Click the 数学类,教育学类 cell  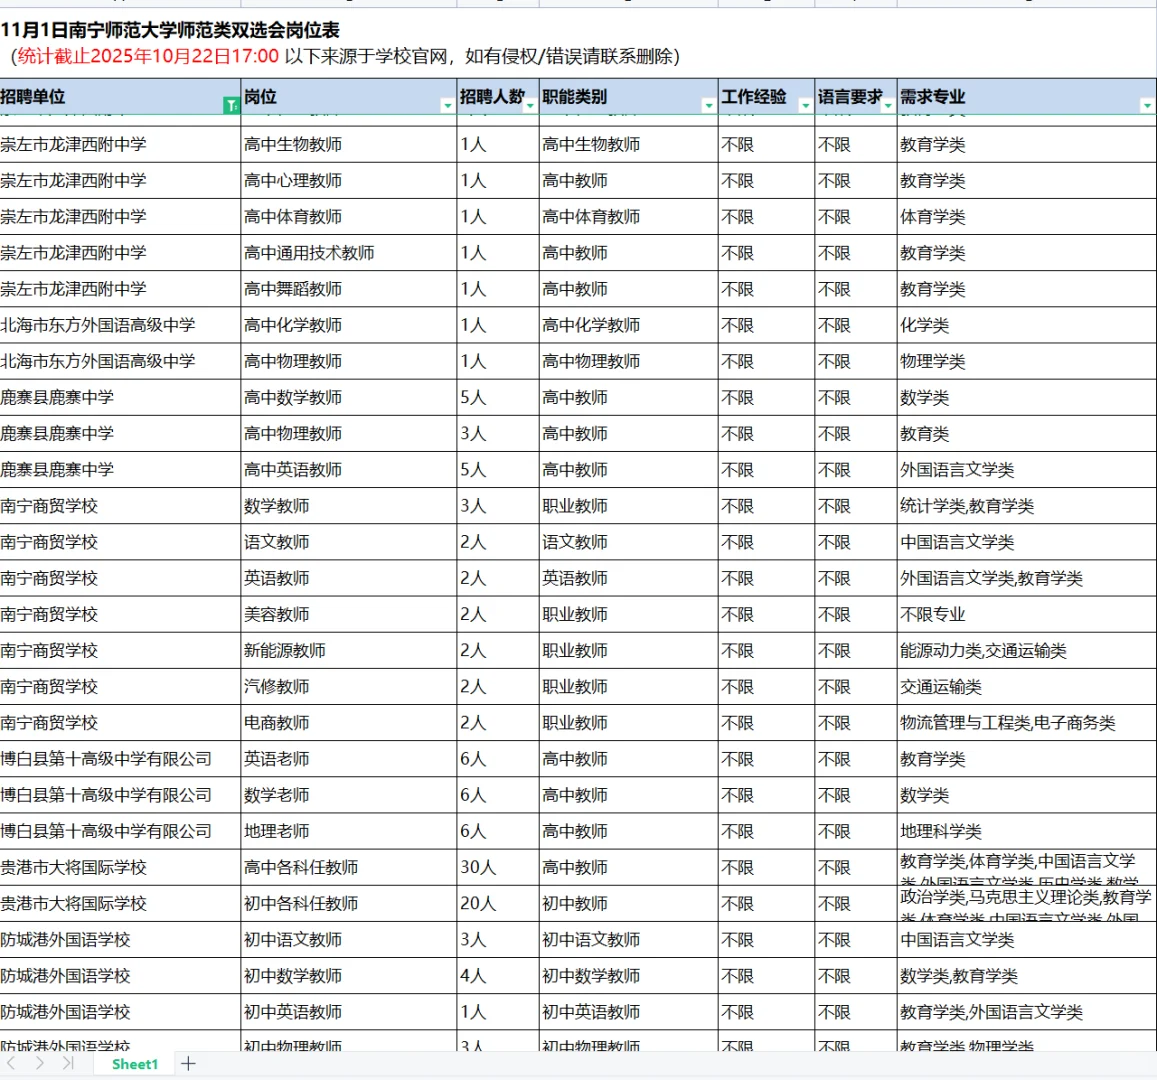pyautogui.click(x=1026, y=976)
